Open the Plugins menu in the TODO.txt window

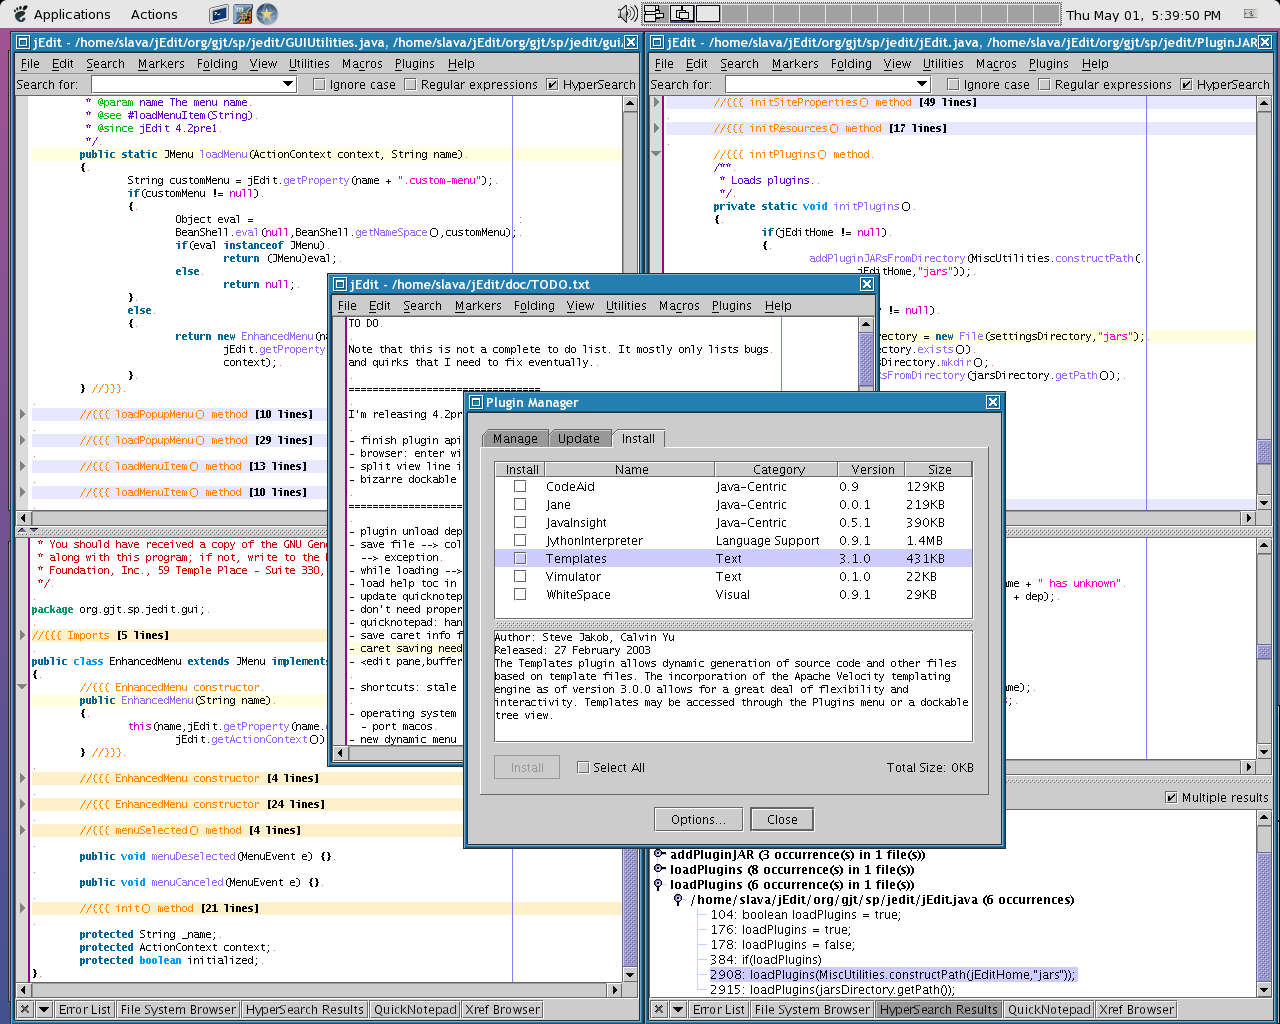click(732, 306)
